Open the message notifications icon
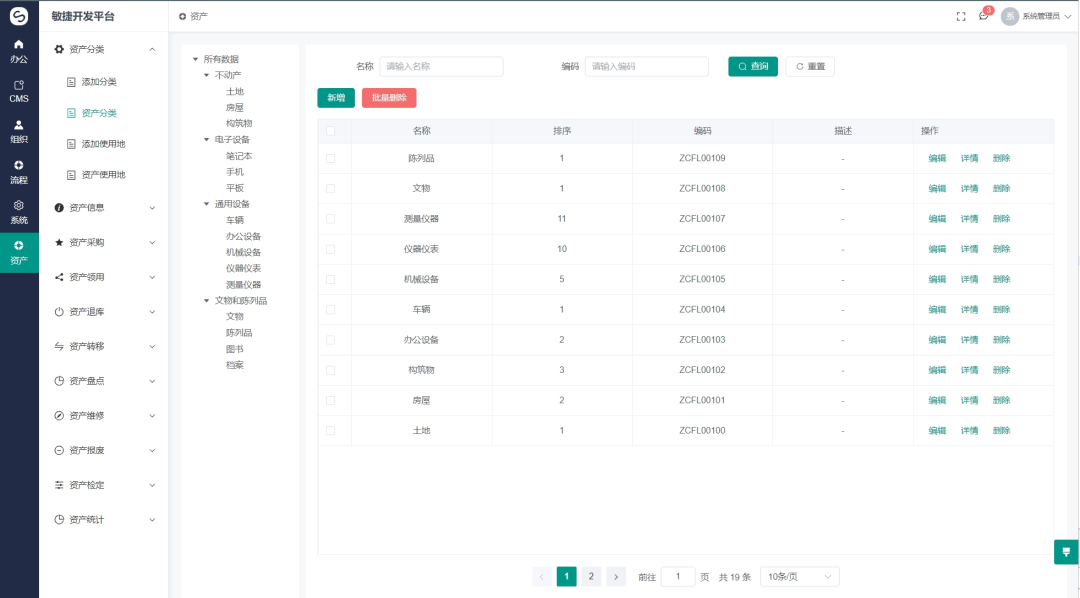This screenshot has height=598, width=1080. 983,16
